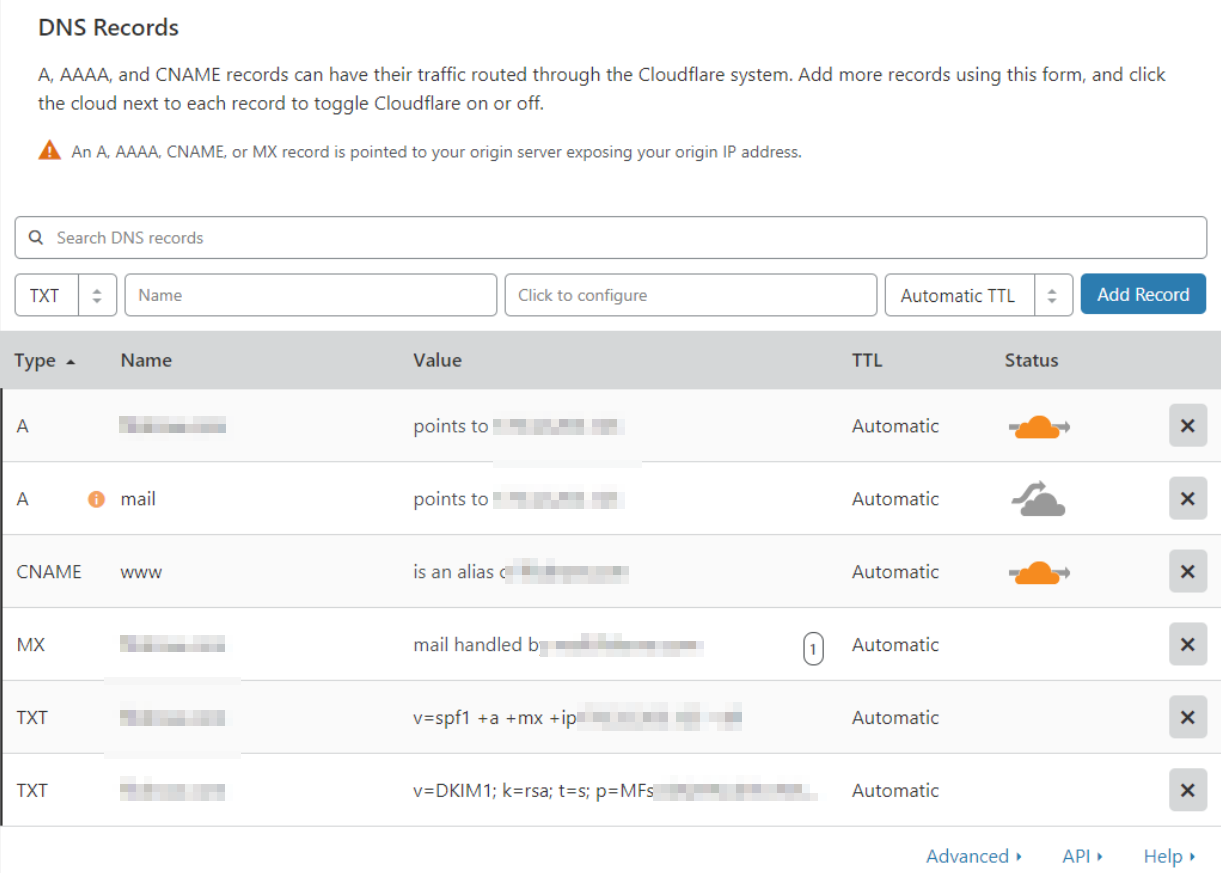Open the Automatic TTL dropdown

click(x=978, y=296)
